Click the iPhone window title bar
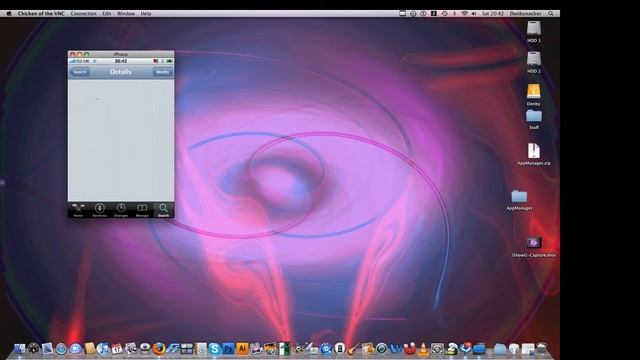The height and width of the screenshot is (360, 640). pyautogui.click(x=121, y=54)
